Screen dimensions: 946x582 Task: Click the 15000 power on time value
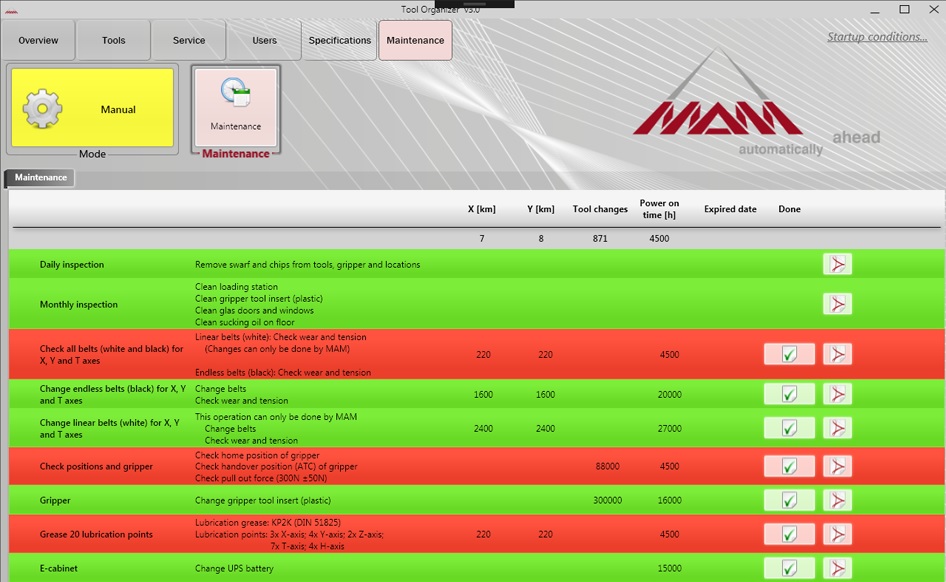coord(669,568)
